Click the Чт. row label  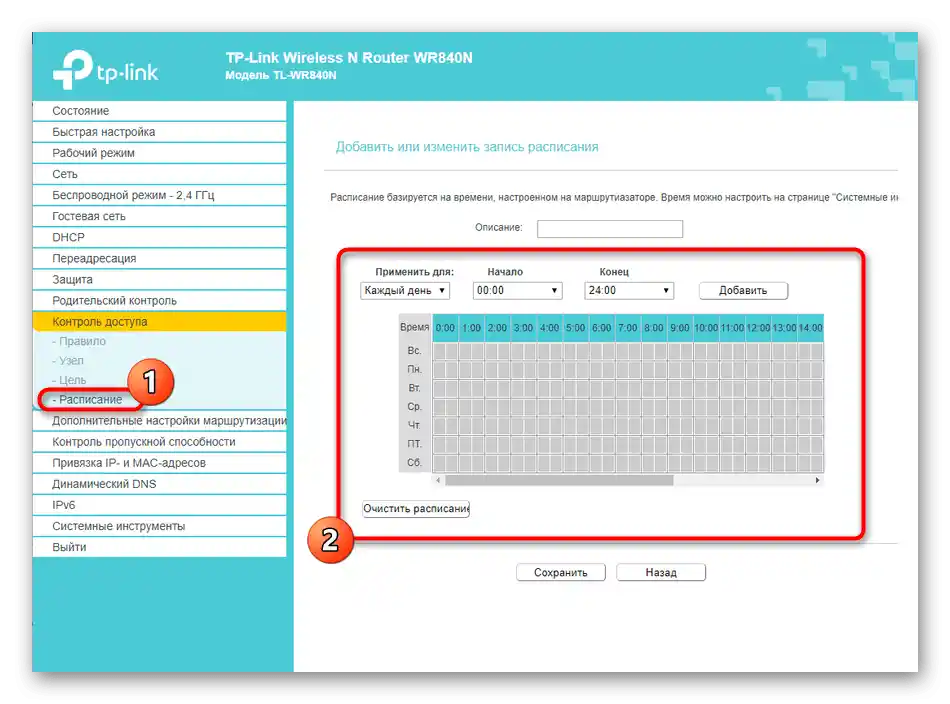tap(414, 425)
